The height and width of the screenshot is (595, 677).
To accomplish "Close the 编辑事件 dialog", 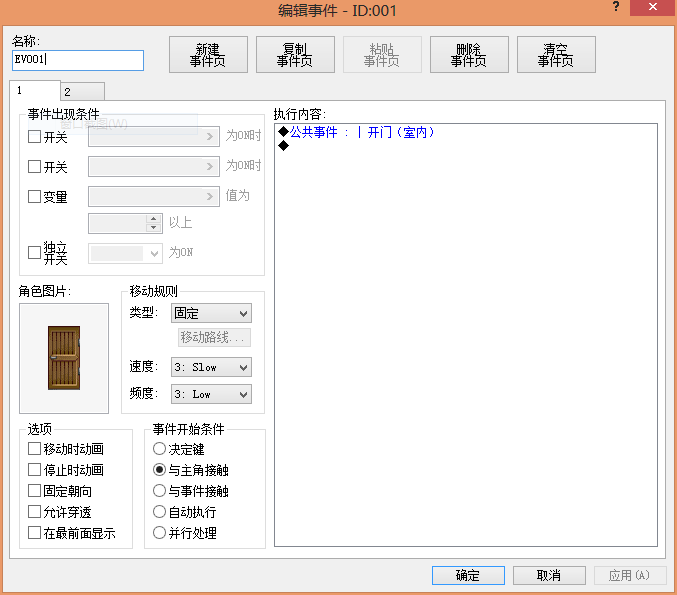I will (x=652, y=7).
